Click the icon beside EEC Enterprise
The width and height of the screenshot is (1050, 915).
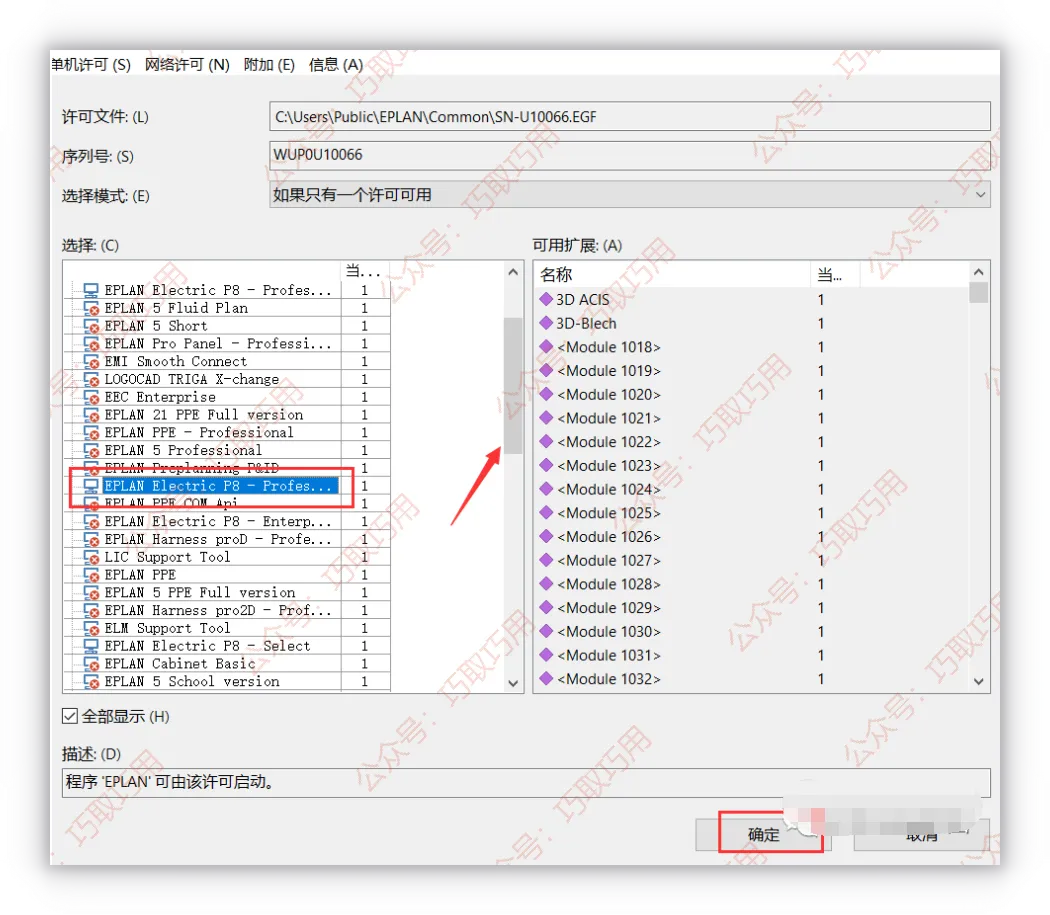91,397
